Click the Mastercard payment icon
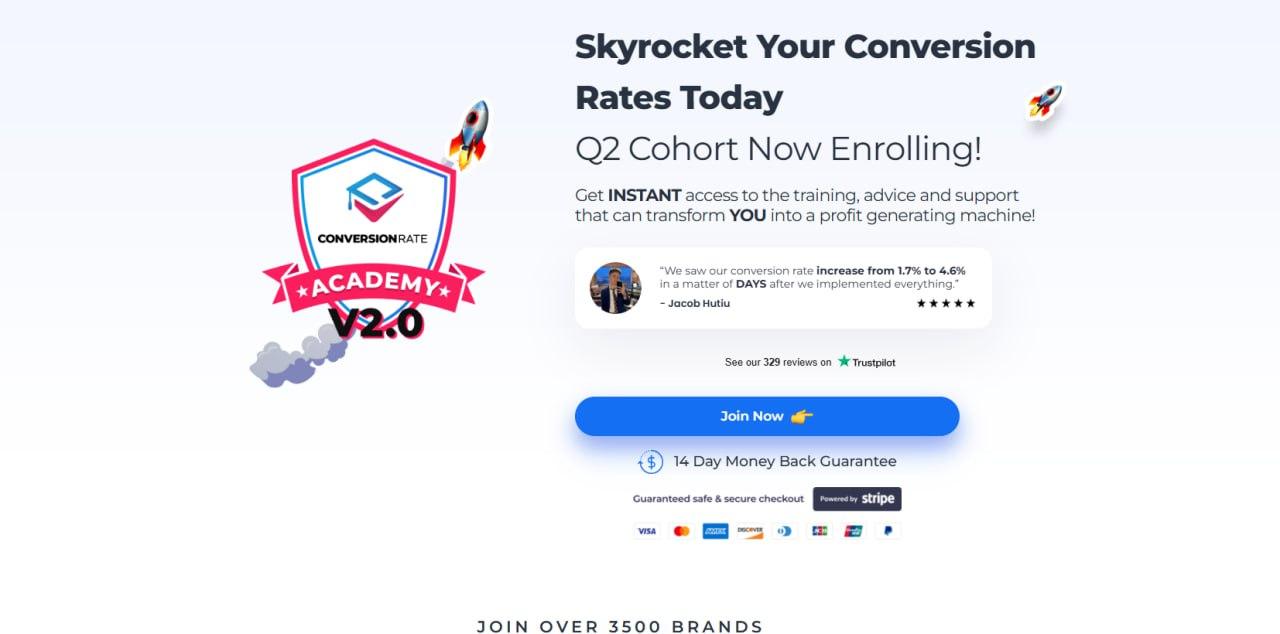This screenshot has width=1280, height=634. (x=681, y=531)
